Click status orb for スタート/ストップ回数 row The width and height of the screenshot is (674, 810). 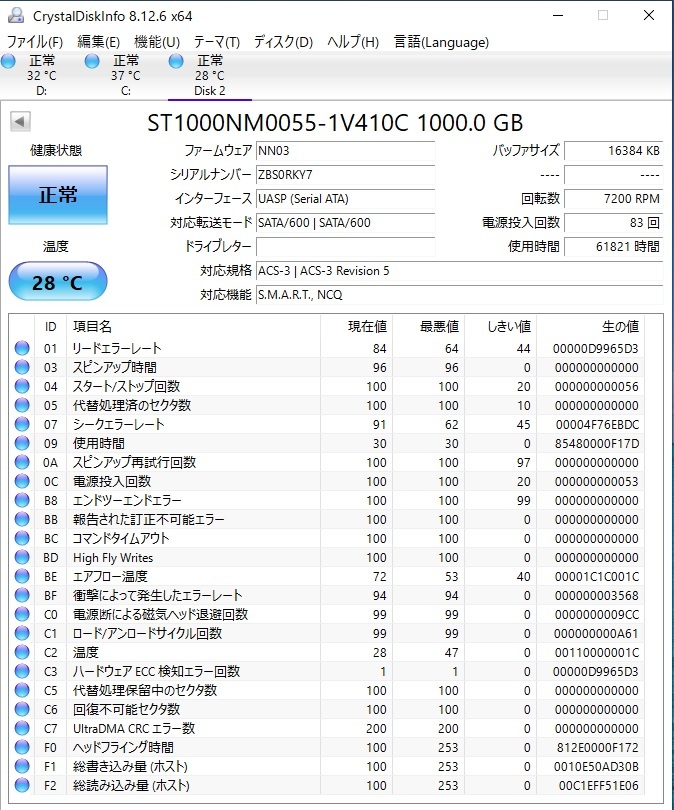point(22,386)
